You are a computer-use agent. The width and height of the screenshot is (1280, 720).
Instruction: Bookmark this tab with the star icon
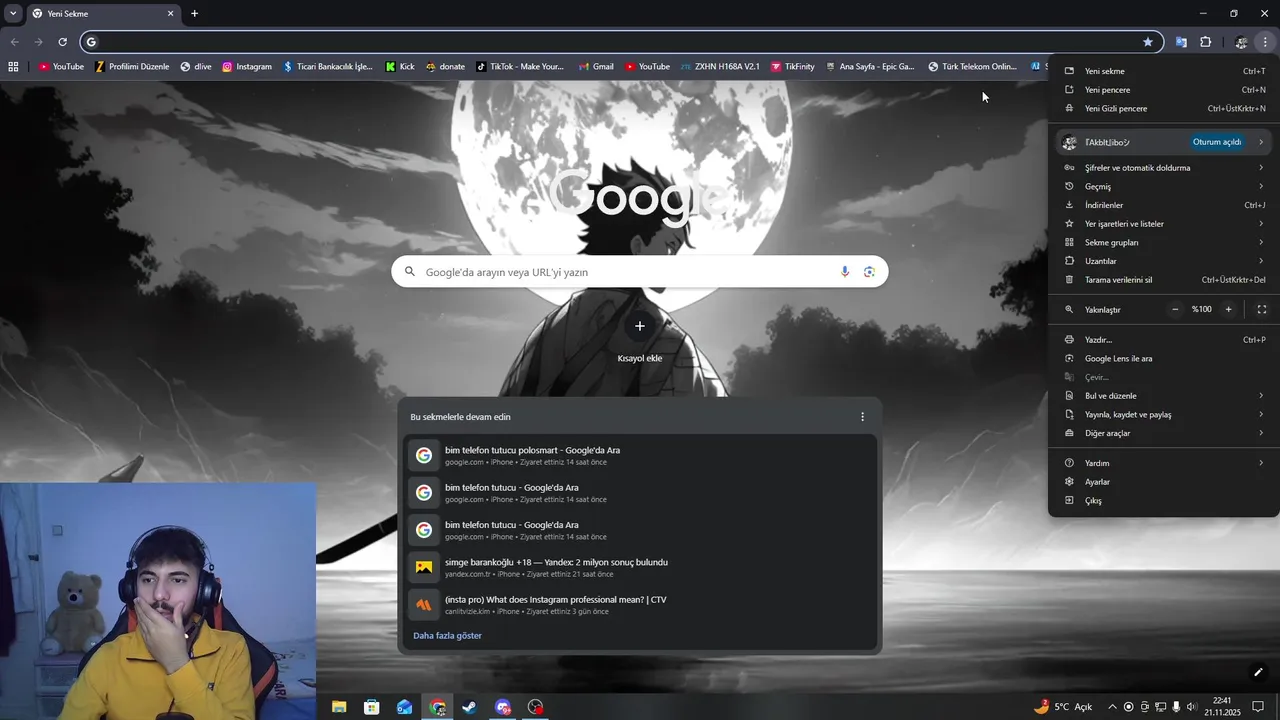coord(1148,42)
